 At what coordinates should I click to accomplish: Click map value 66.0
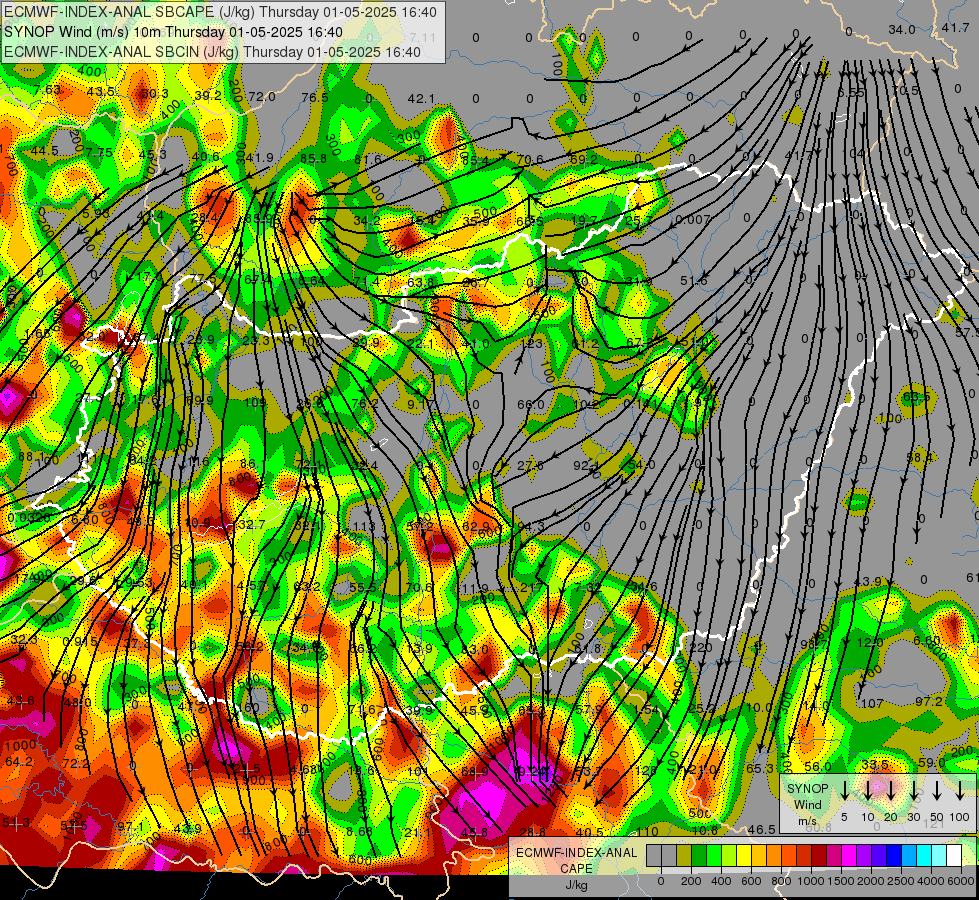[x=531, y=404]
